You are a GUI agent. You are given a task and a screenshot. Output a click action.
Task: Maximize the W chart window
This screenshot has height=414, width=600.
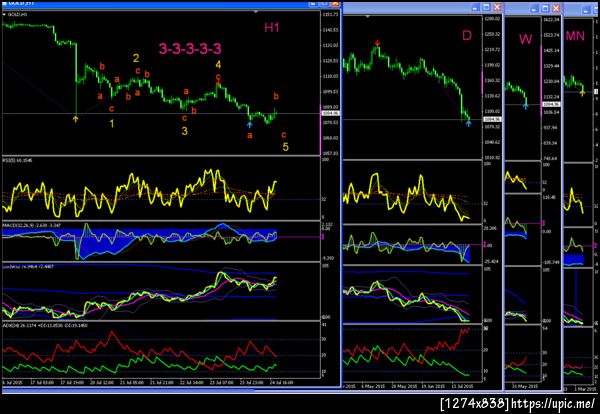click(x=545, y=8)
